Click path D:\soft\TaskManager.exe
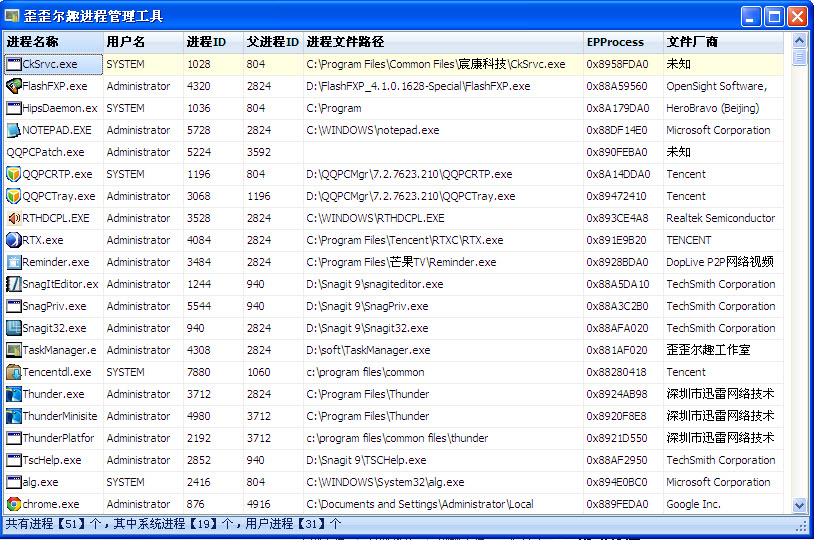 (368, 350)
